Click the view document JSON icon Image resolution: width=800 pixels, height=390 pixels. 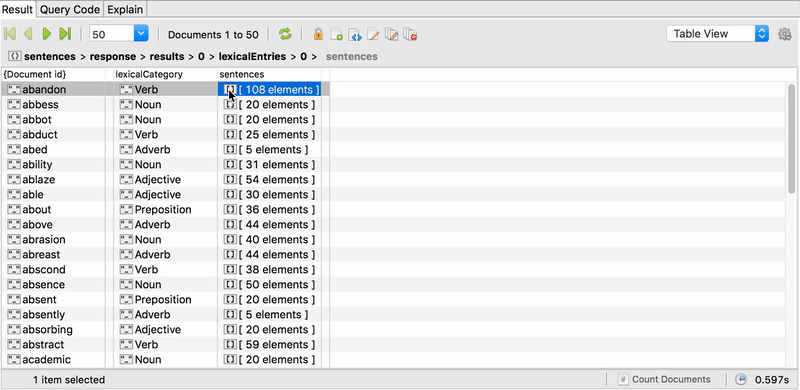coord(355,34)
